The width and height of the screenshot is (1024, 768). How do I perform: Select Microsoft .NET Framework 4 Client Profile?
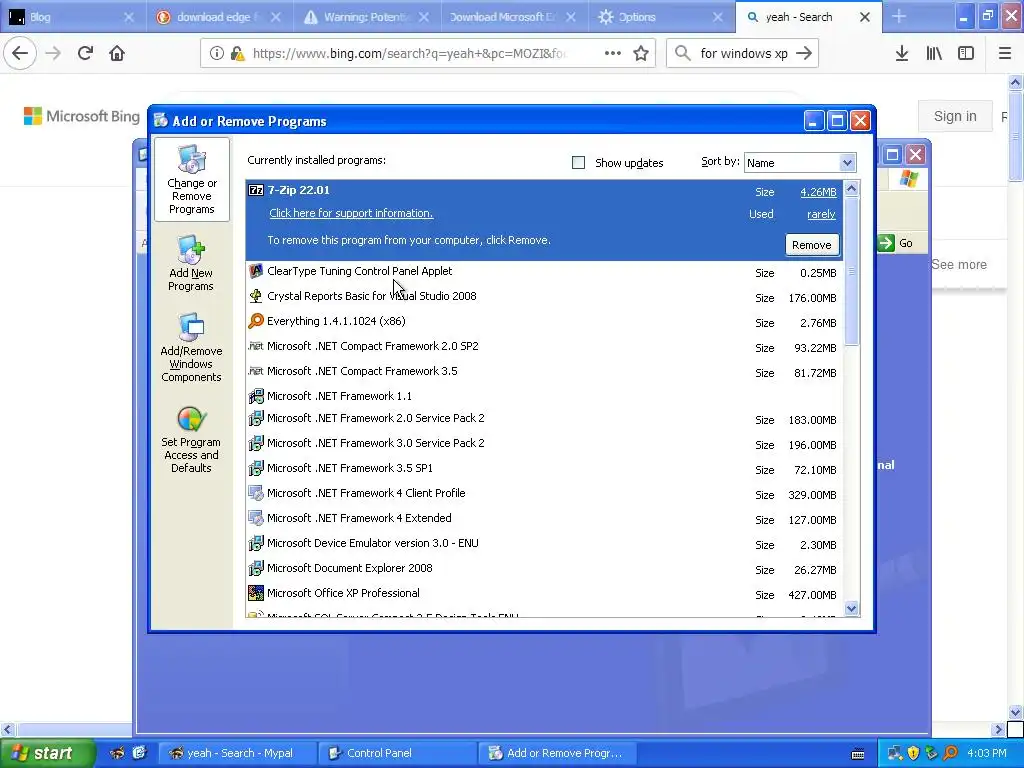(x=545, y=494)
